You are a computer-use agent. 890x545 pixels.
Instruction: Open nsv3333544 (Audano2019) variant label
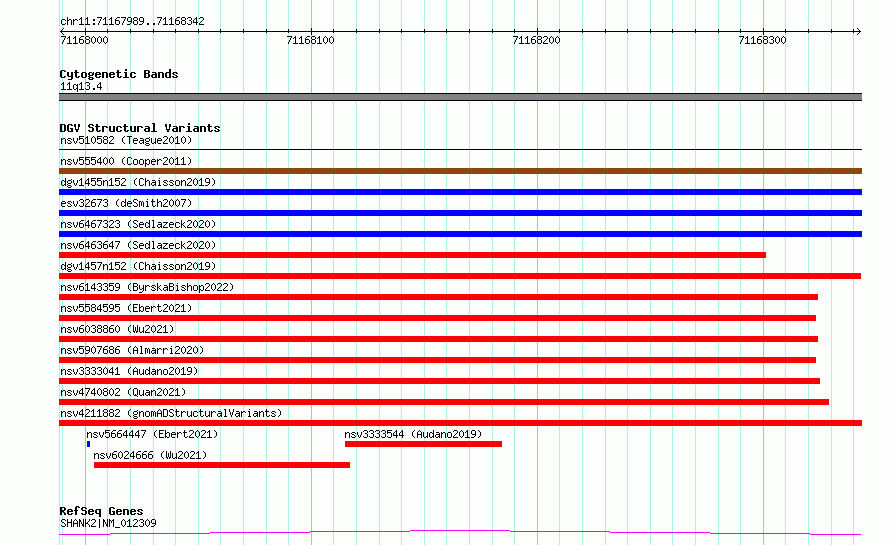tap(413, 434)
